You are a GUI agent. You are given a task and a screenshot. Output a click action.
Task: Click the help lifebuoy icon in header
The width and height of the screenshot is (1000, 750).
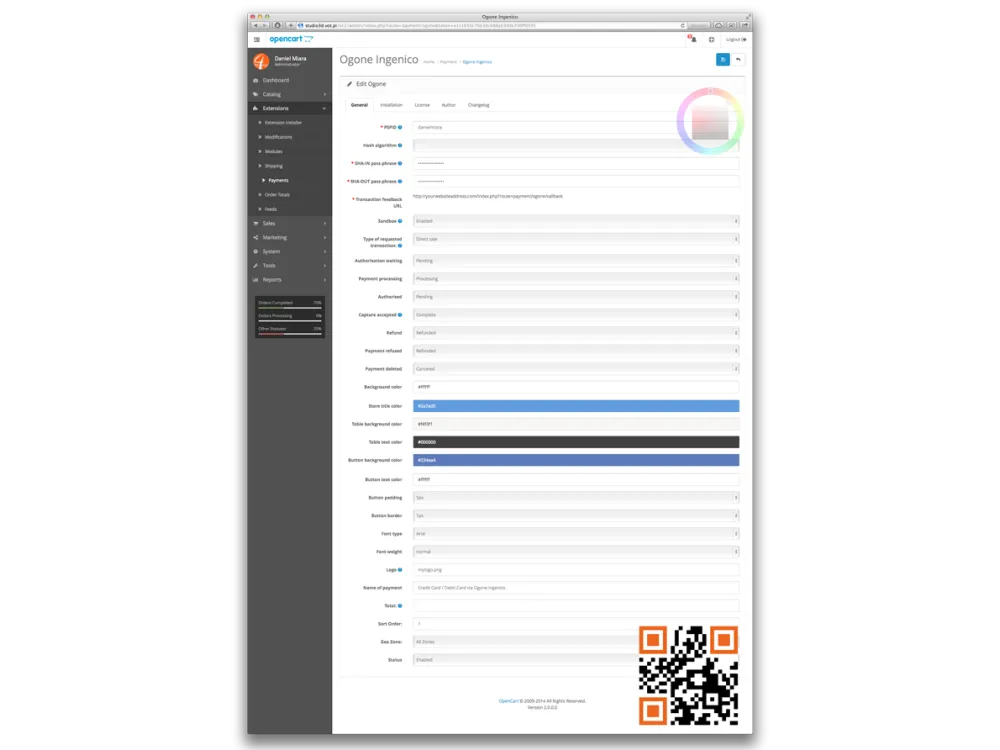pos(711,39)
